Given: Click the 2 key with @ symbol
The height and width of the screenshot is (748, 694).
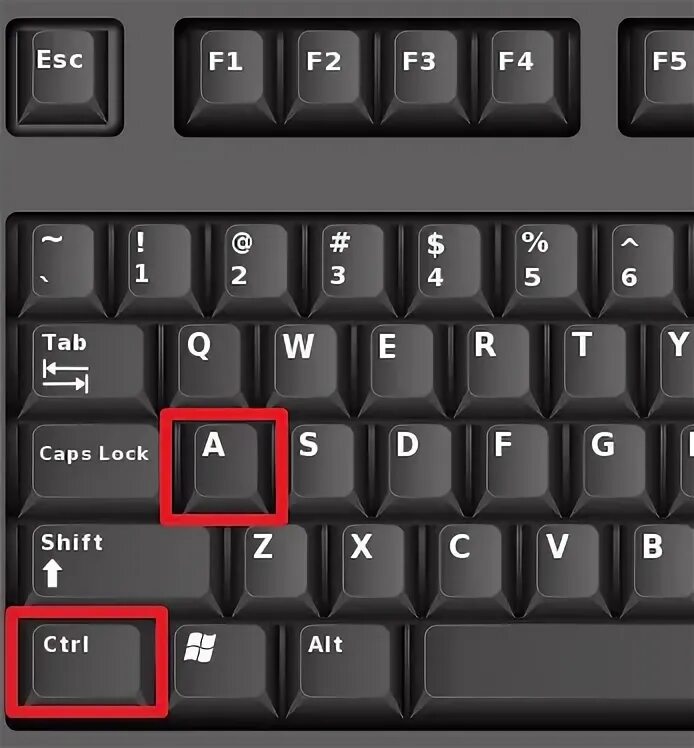Looking at the screenshot, I should (256, 268).
